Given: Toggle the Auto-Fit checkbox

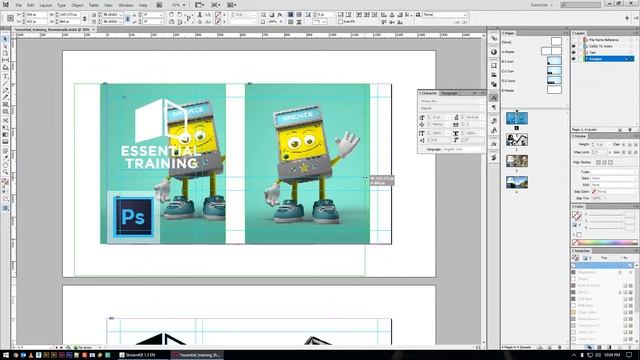Looking at the screenshot, I should (x=340, y=22).
